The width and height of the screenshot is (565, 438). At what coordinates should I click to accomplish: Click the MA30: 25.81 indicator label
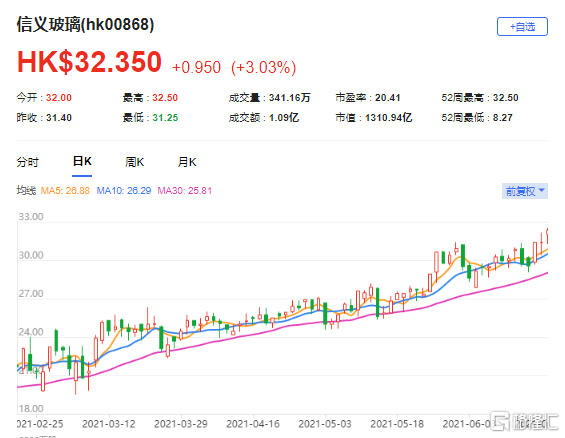(x=184, y=191)
